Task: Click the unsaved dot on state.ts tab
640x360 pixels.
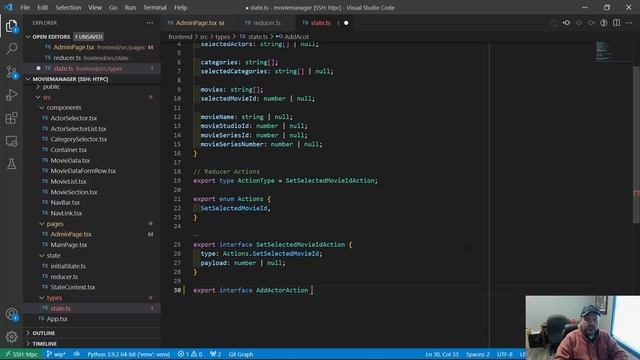Action: tap(346, 23)
